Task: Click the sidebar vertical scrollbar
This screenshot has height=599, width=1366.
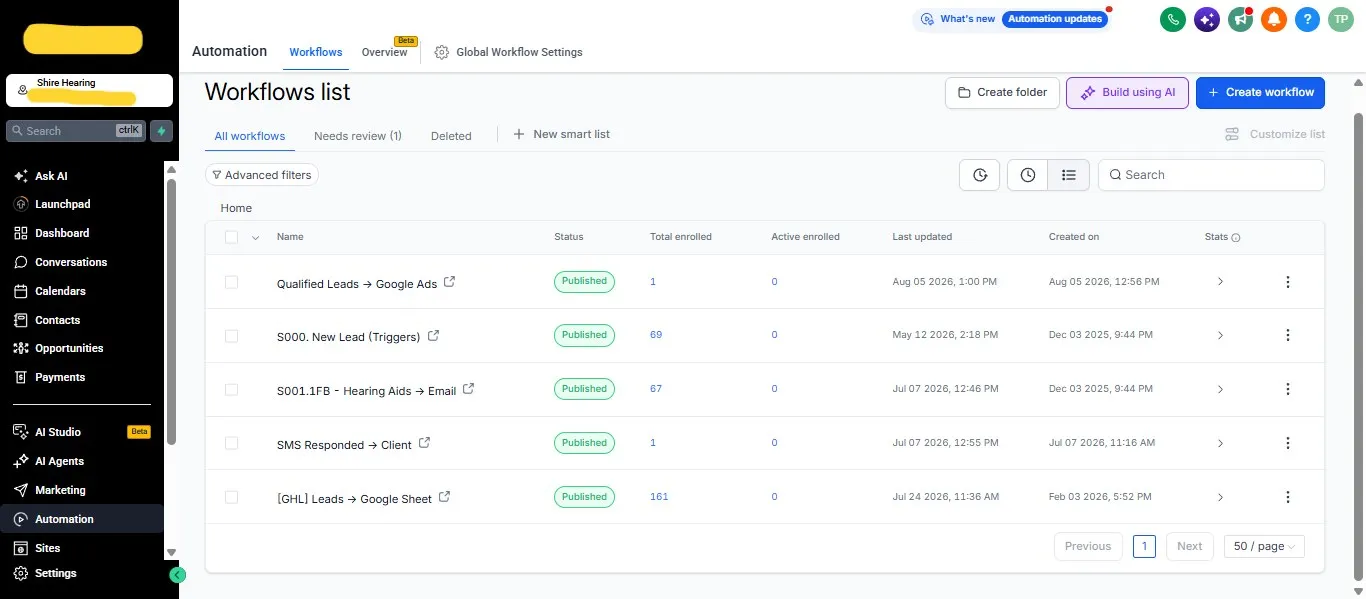Action: [x=171, y=312]
